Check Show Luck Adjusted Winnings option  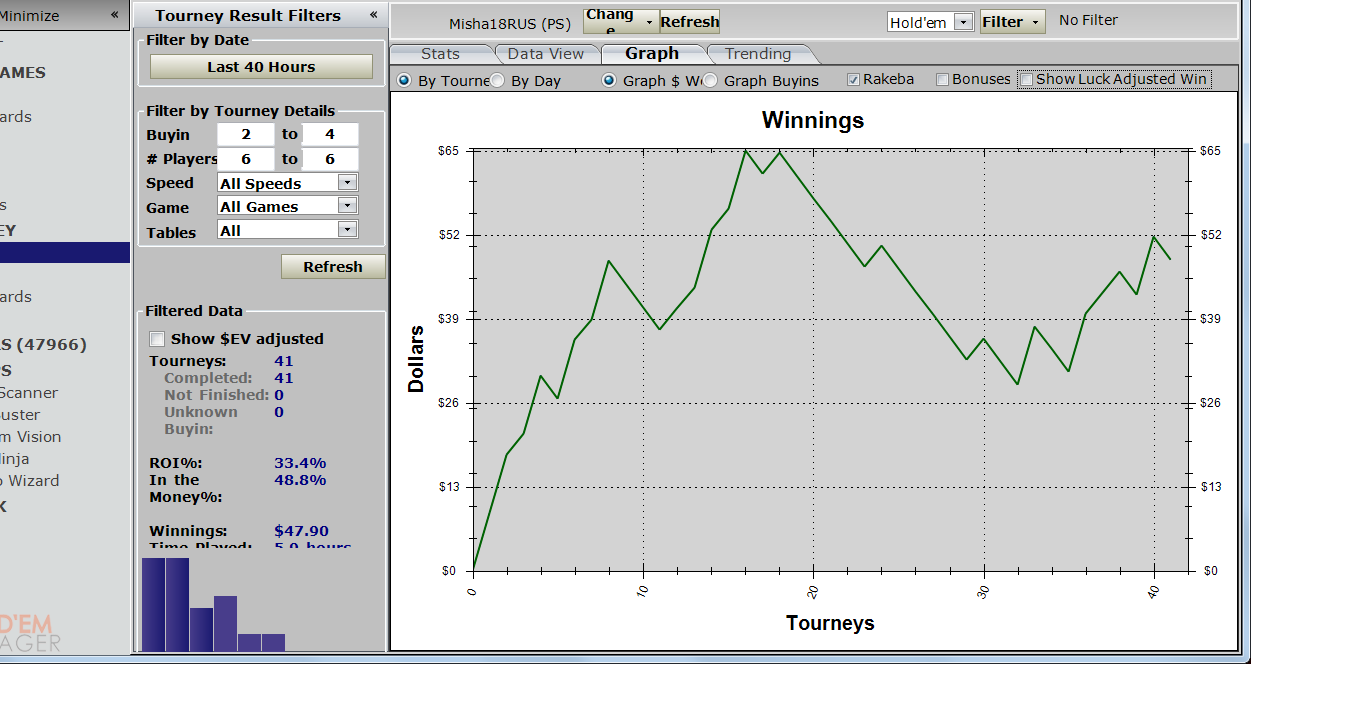point(1026,80)
